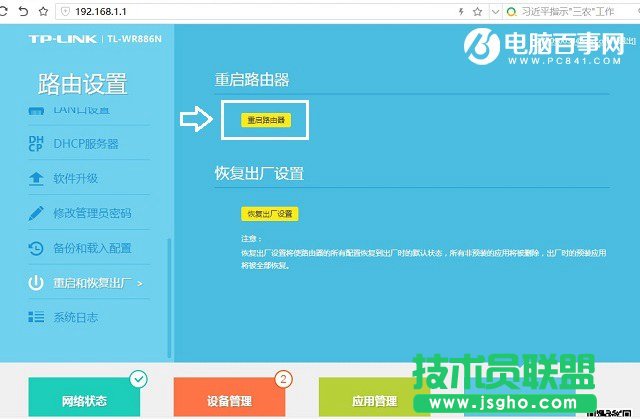
Task: Click the search engine icon
Action: tap(511, 12)
